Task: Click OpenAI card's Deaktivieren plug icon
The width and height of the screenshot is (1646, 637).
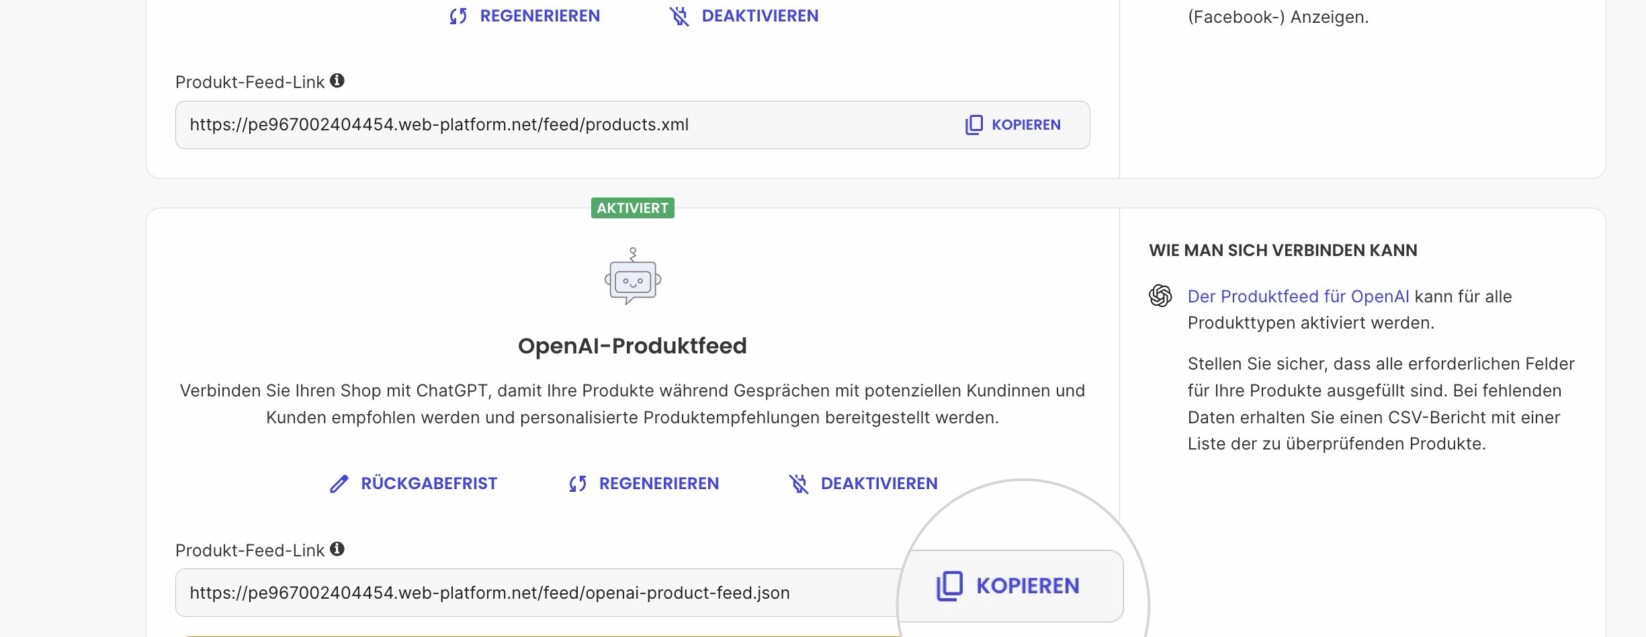Action: [x=798, y=484]
